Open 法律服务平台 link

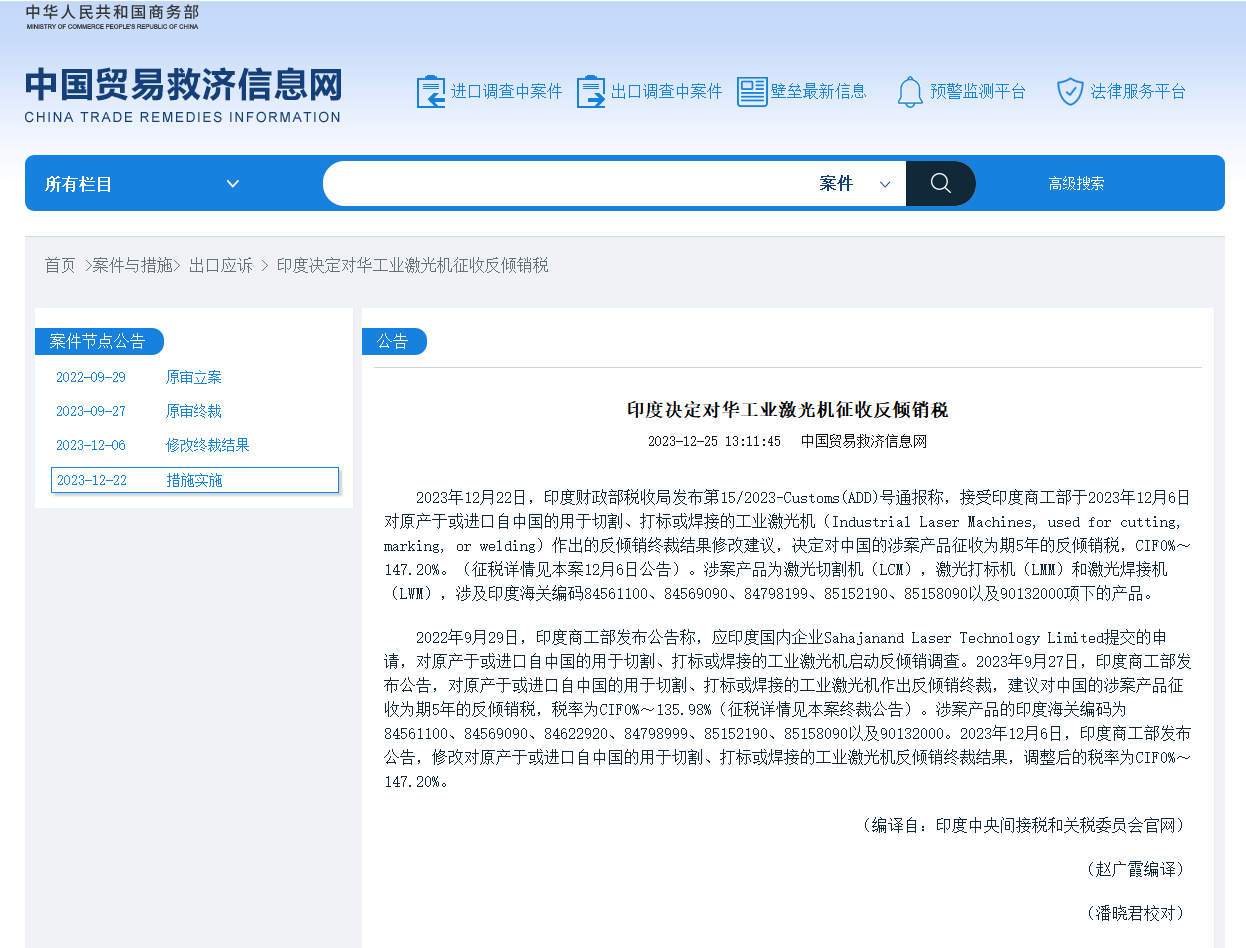1138,91
